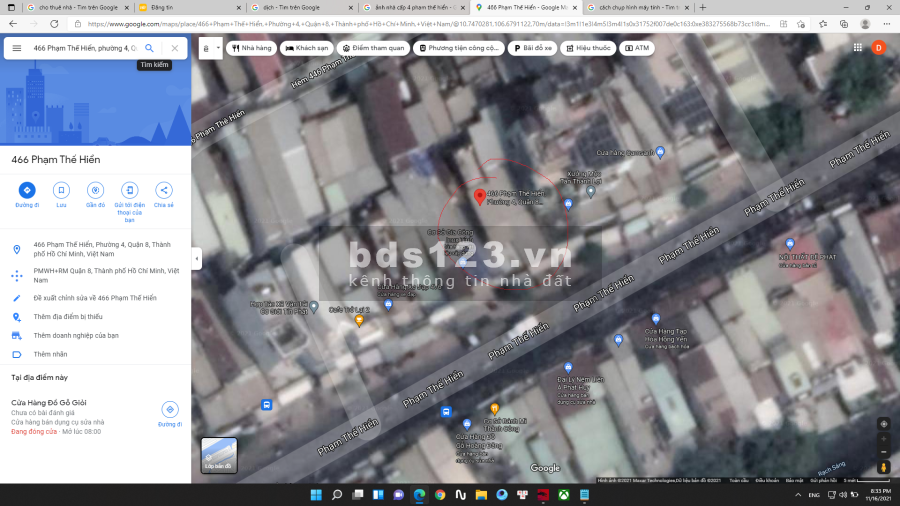Switch to 'ảnh nhà cấp 4 phạm thế hiển' tab
This screenshot has width=900, height=506.
click(x=413, y=7)
